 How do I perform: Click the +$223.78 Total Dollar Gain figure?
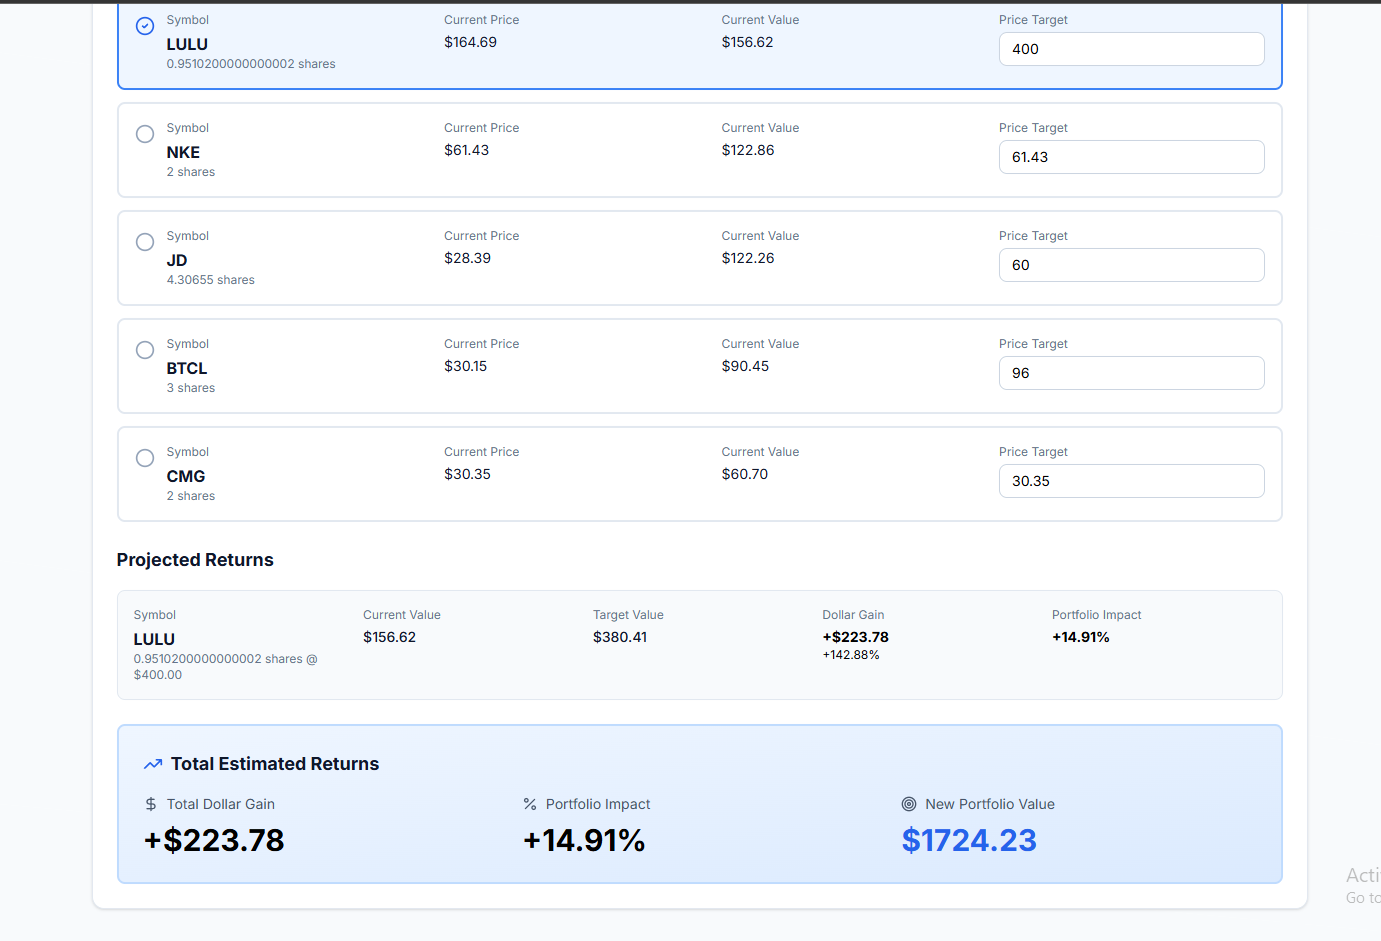(x=213, y=840)
